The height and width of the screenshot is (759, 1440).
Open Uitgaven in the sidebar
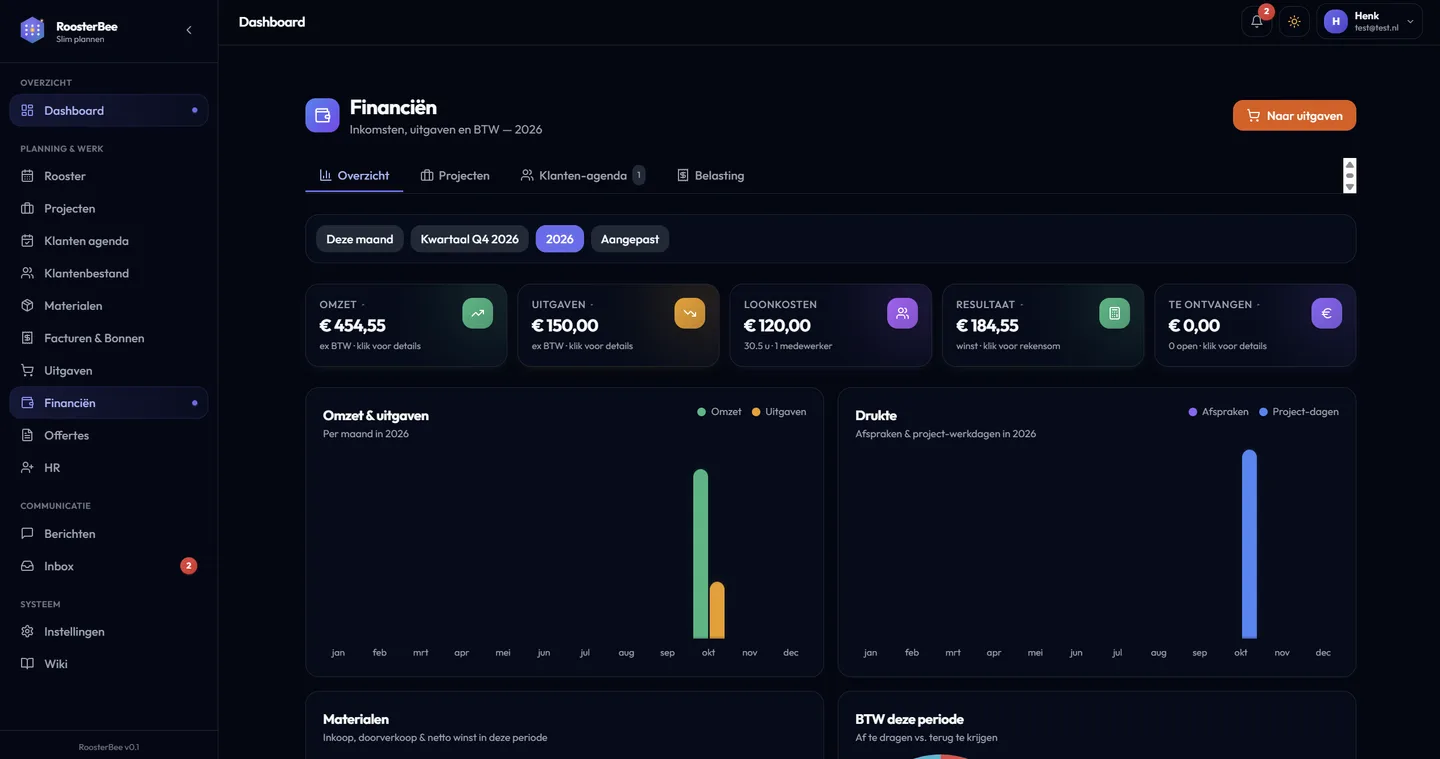click(x=109, y=370)
